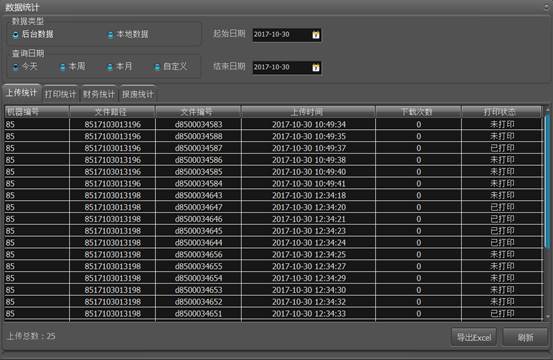Viewport: 553px width, 360px height.
Task: Select file number cell d8500034653
Action: tap(199, 290)
